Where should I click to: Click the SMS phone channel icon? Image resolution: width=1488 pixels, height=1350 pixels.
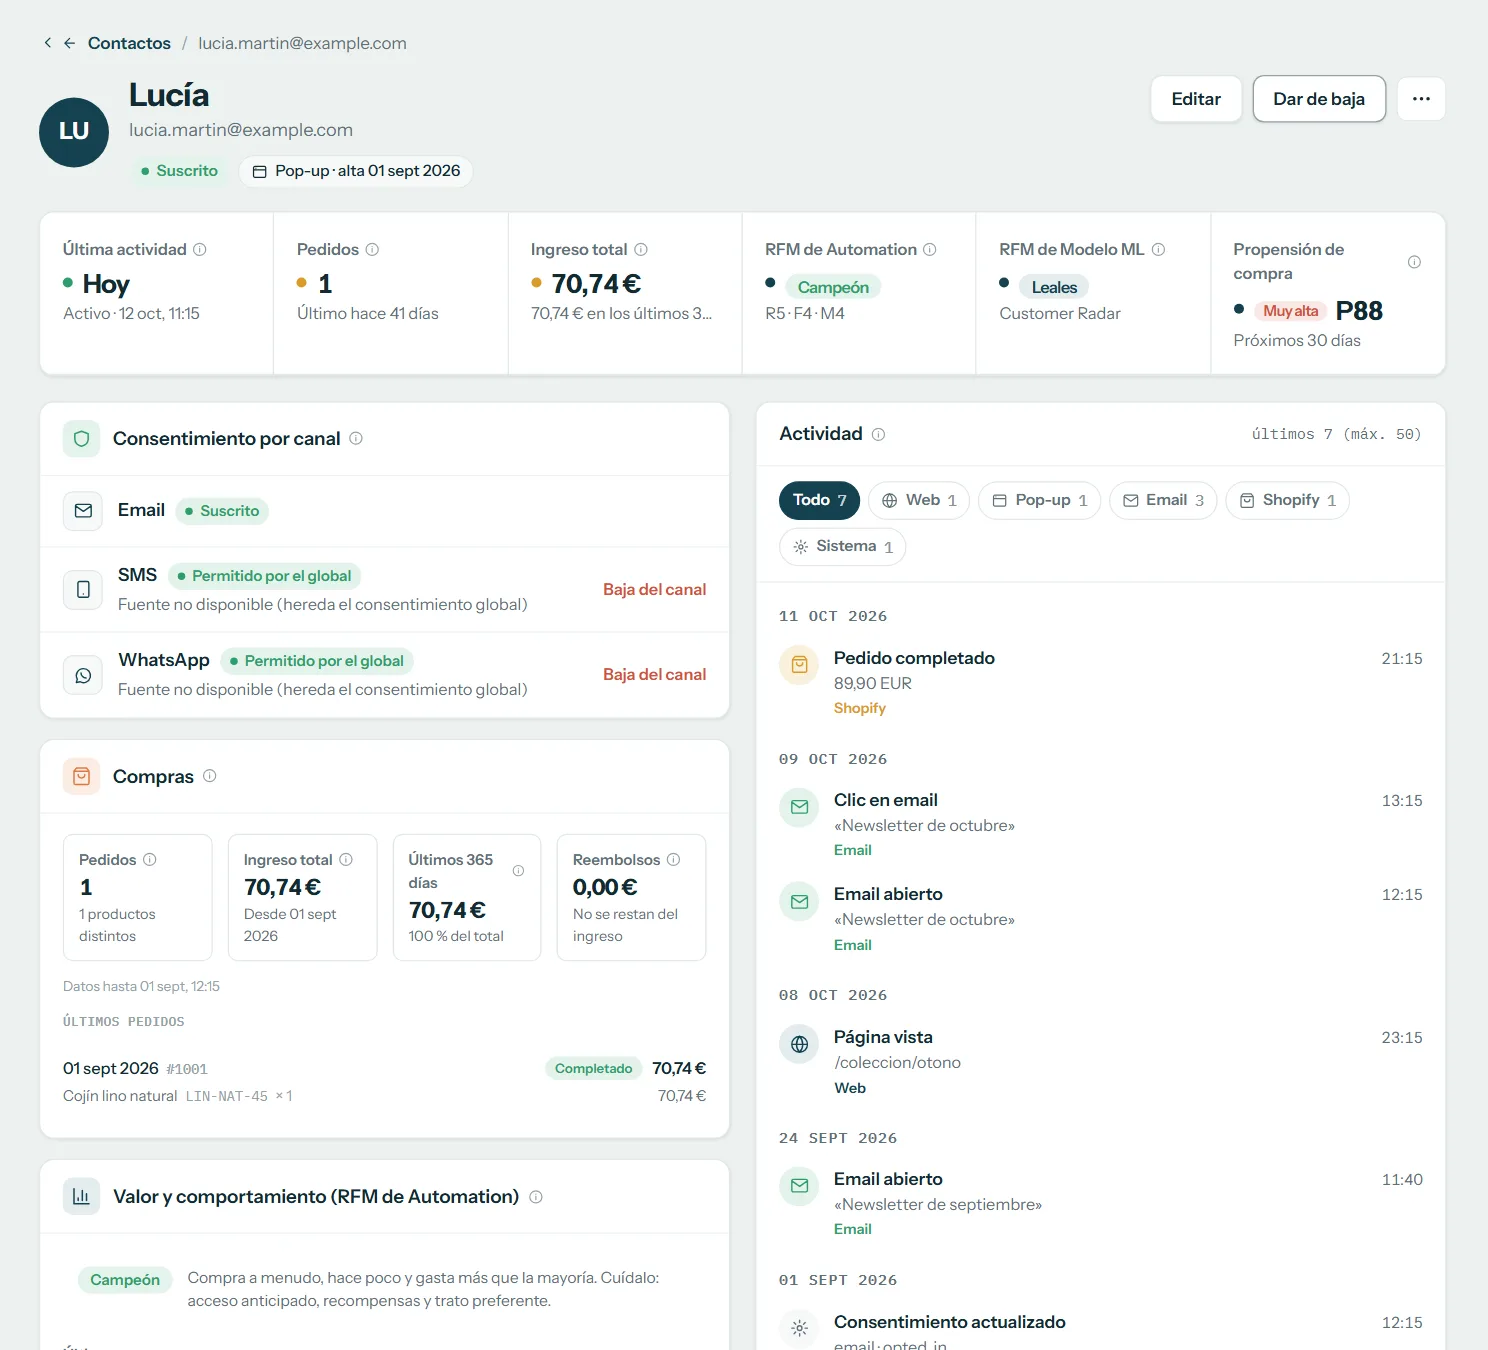[83, 590]
